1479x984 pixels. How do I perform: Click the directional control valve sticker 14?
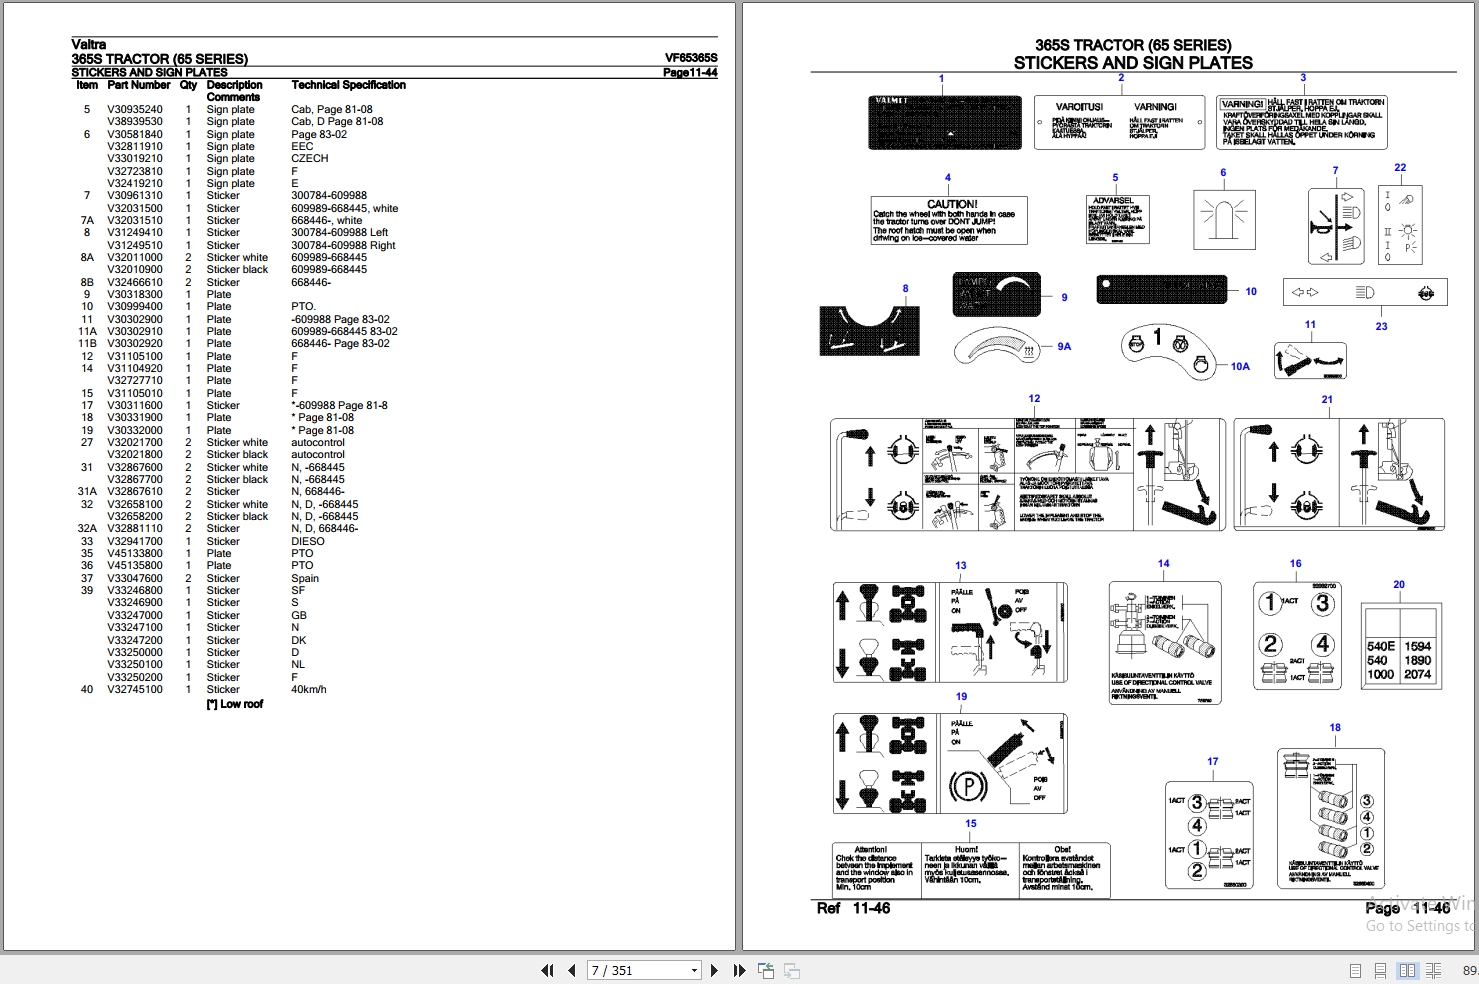(x=1164, y=645)
